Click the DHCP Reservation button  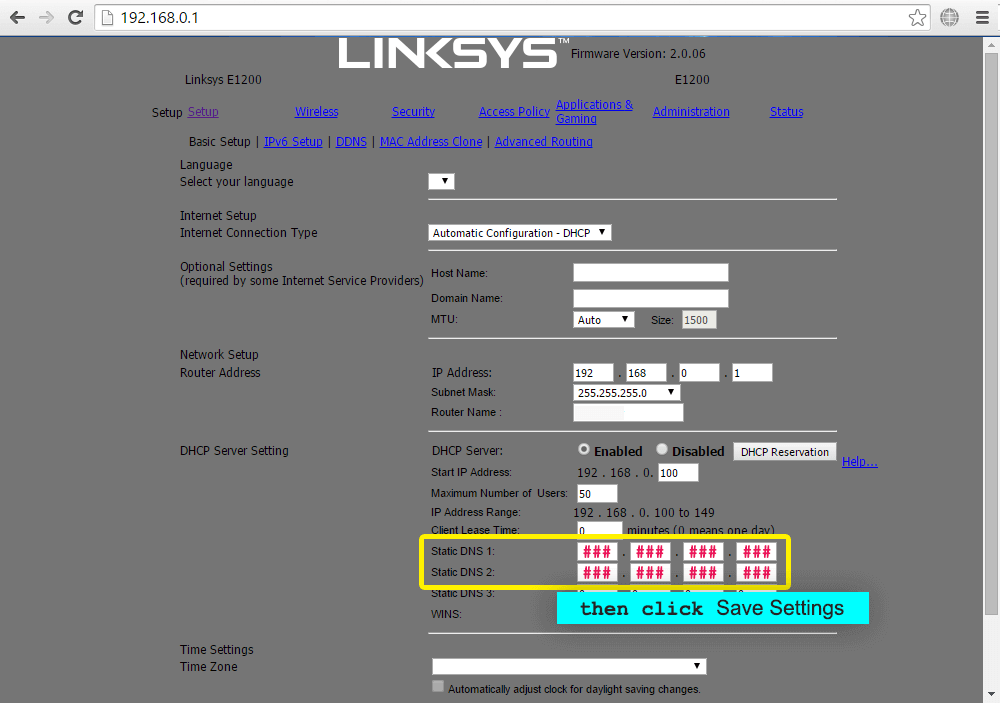[x=784, y=452]
